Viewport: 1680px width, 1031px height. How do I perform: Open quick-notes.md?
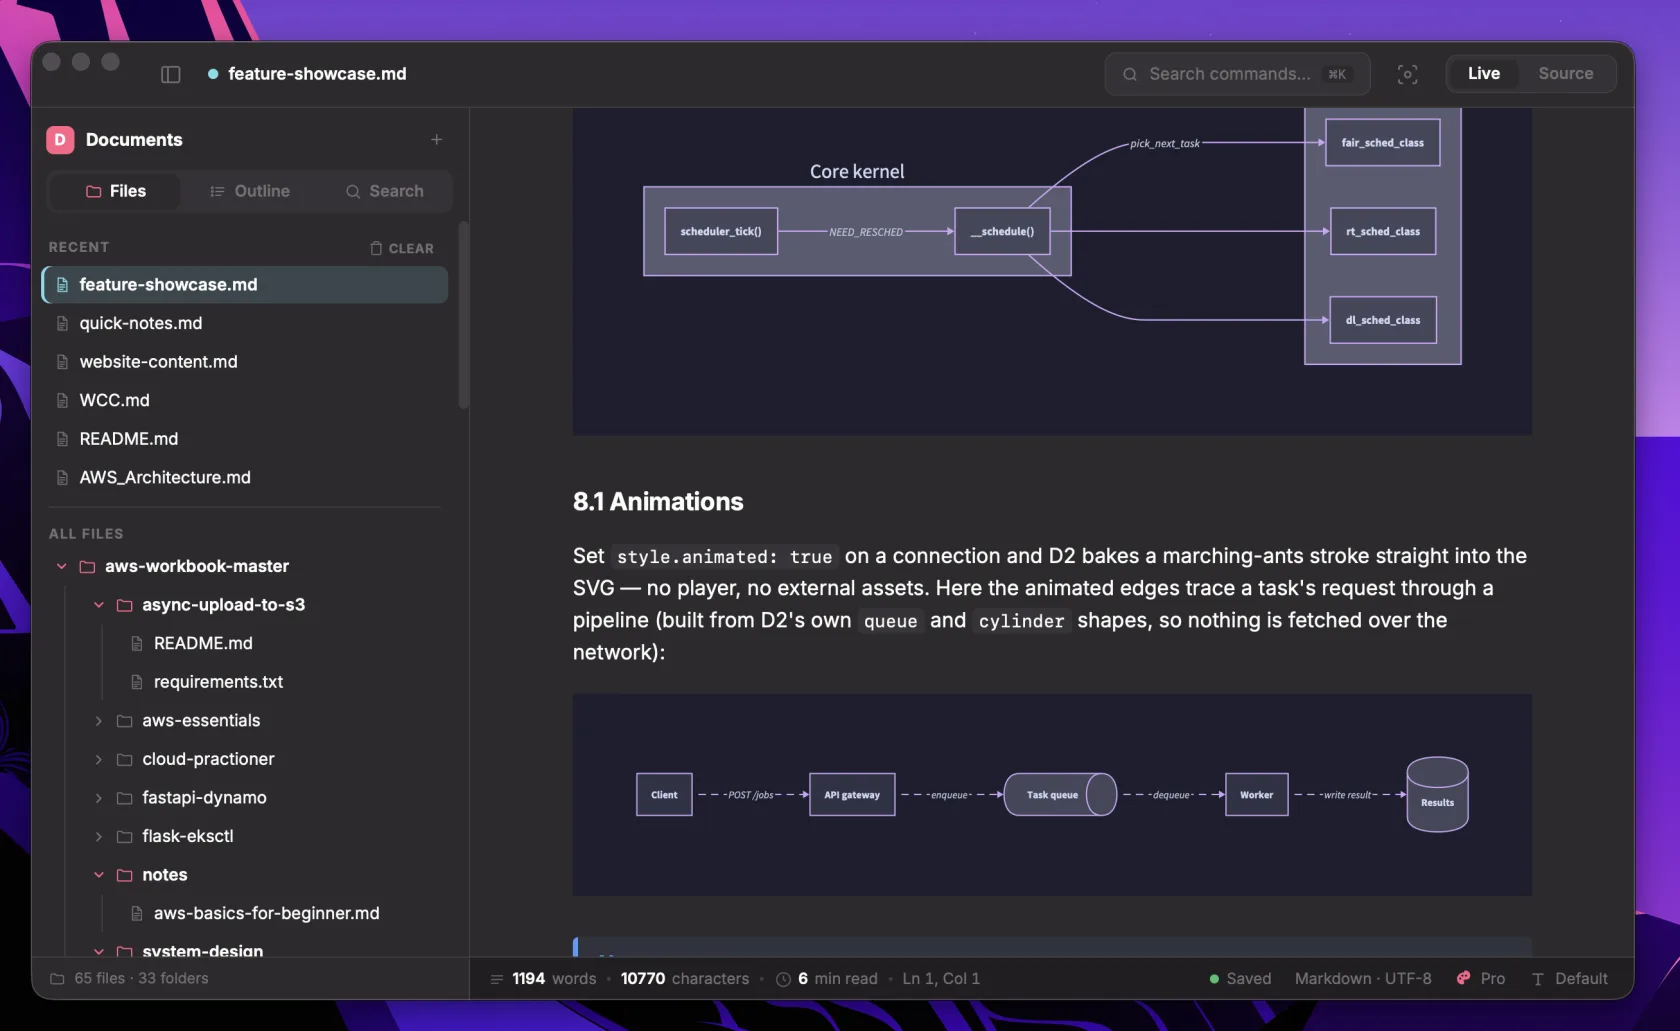click(x=245, y=323)
